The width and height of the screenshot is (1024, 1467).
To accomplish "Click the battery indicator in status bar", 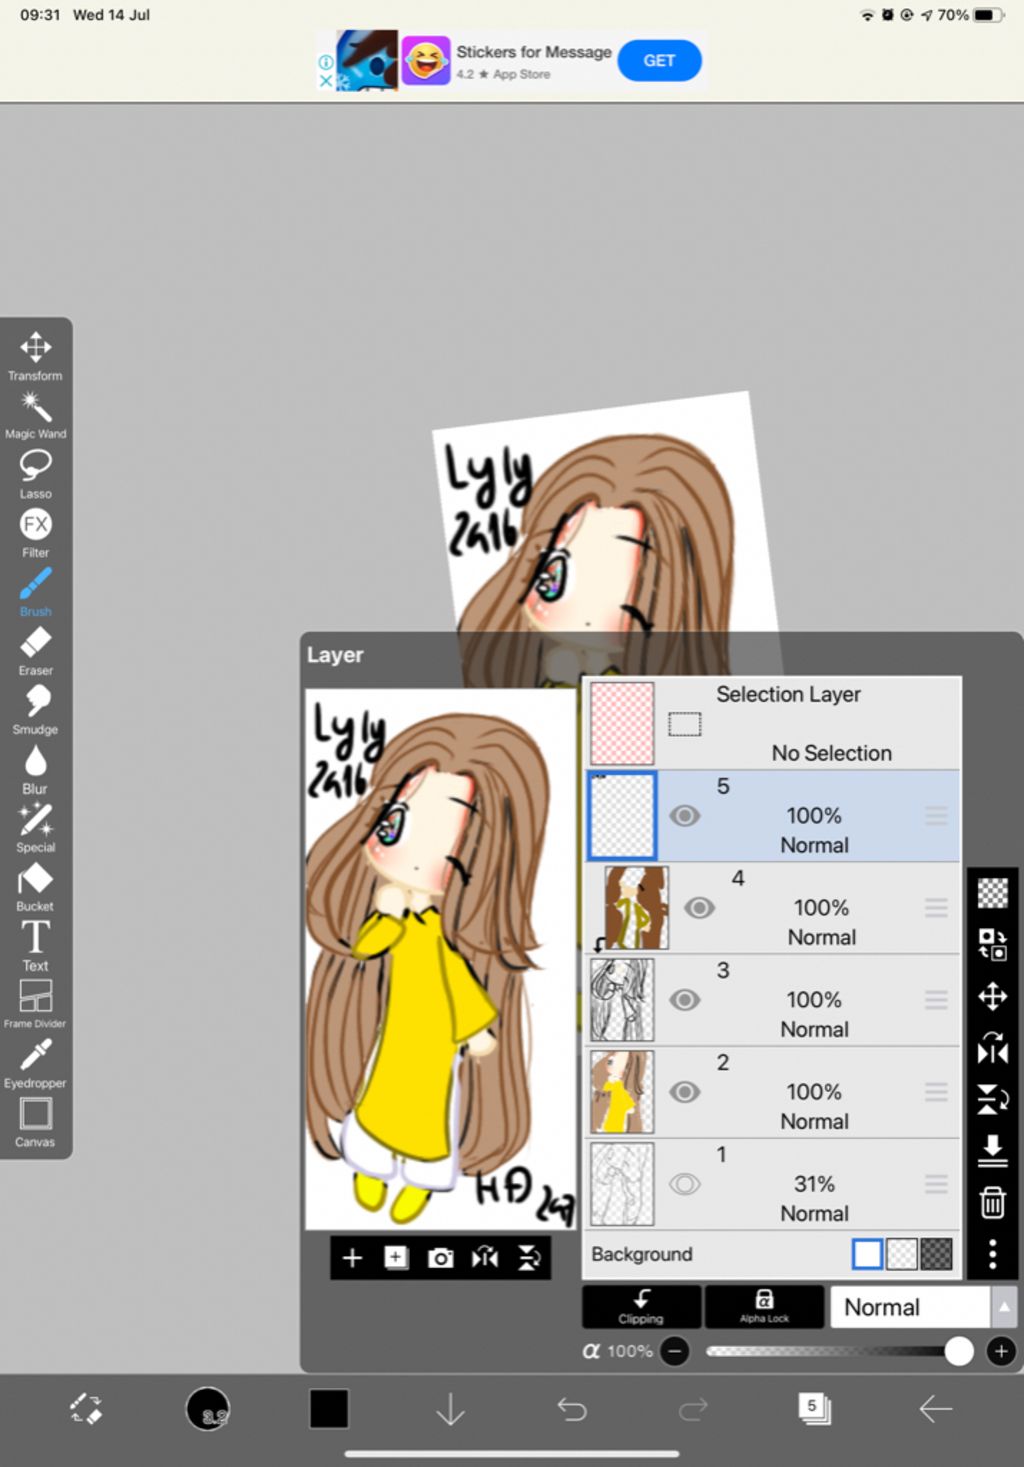I will pos(988,15).
